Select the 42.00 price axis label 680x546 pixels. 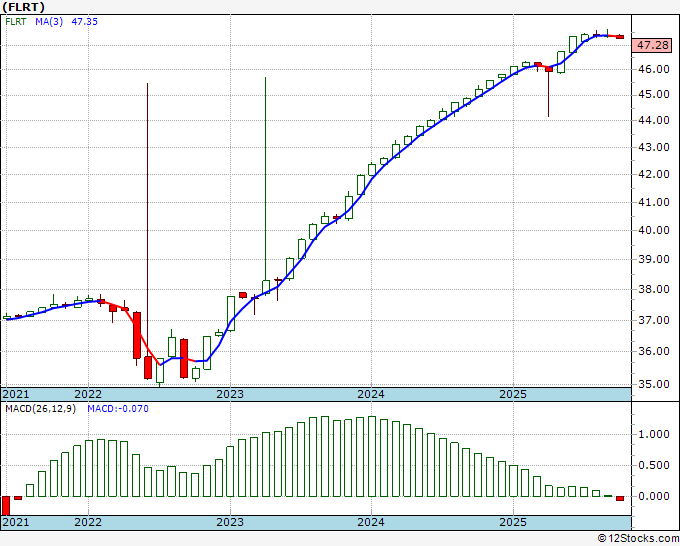tap(654, 174)
